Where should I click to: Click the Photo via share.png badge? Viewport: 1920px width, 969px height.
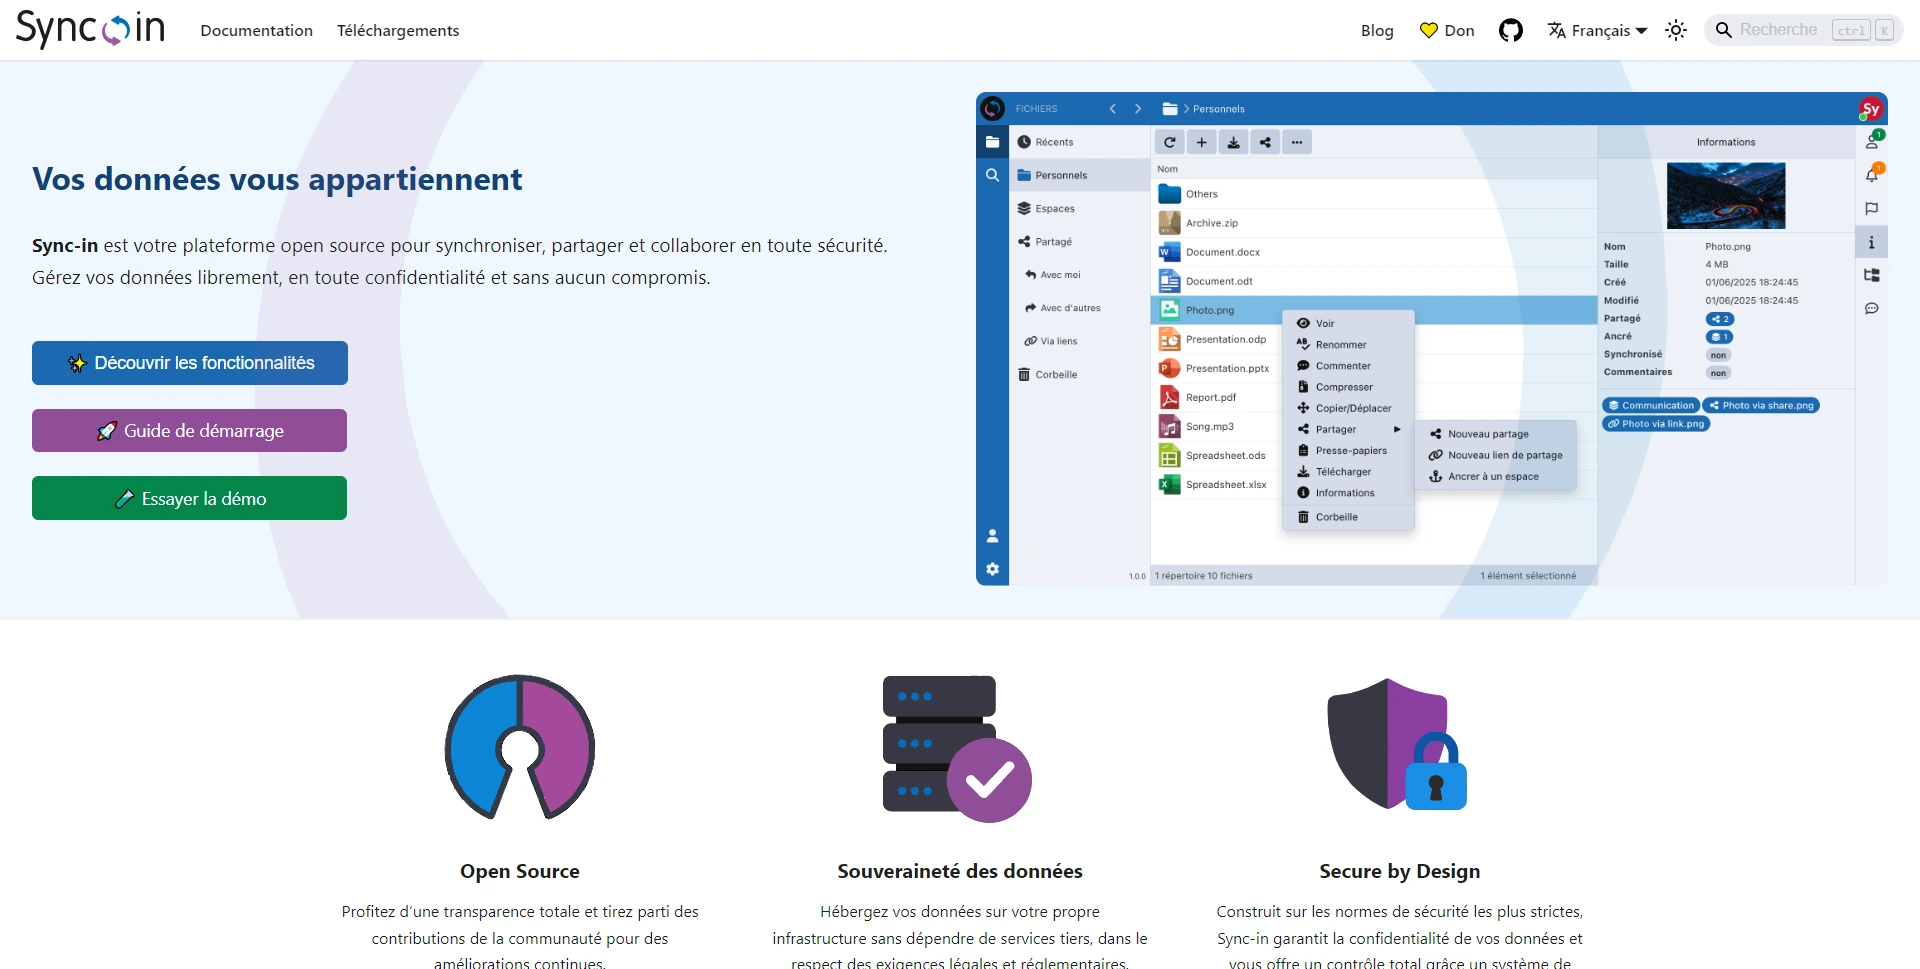pyautogui.click(x=1761, y=405)
